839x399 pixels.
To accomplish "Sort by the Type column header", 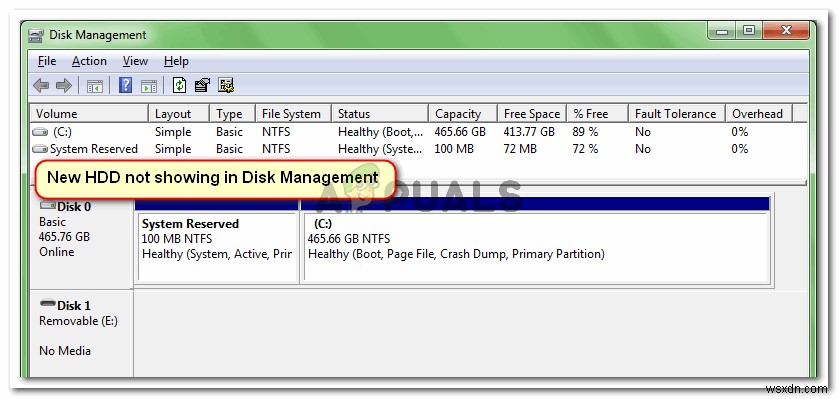I will pyautogui.click(x=233, y=114).
